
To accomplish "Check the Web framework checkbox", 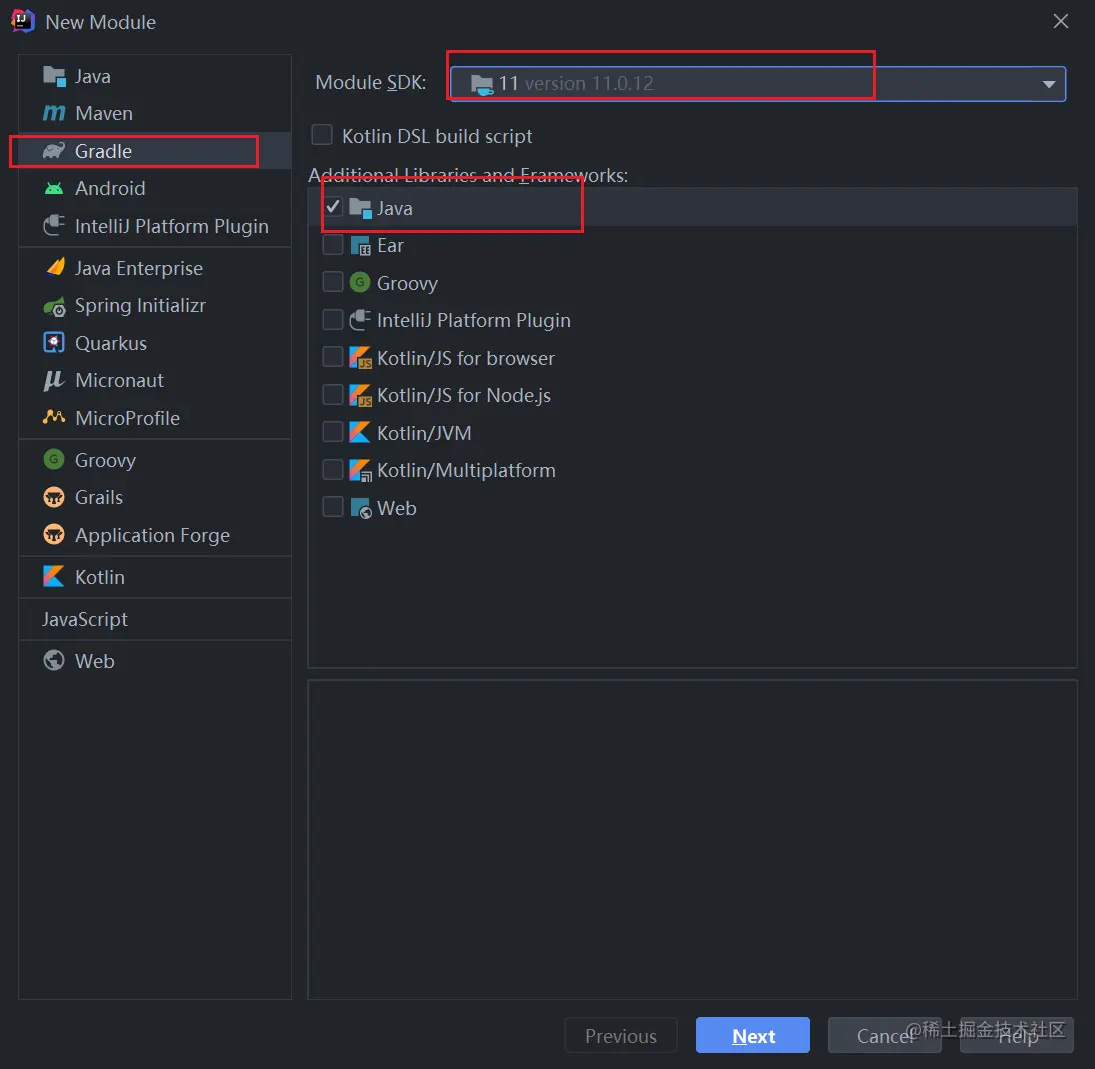I will [x=333, y=507].
